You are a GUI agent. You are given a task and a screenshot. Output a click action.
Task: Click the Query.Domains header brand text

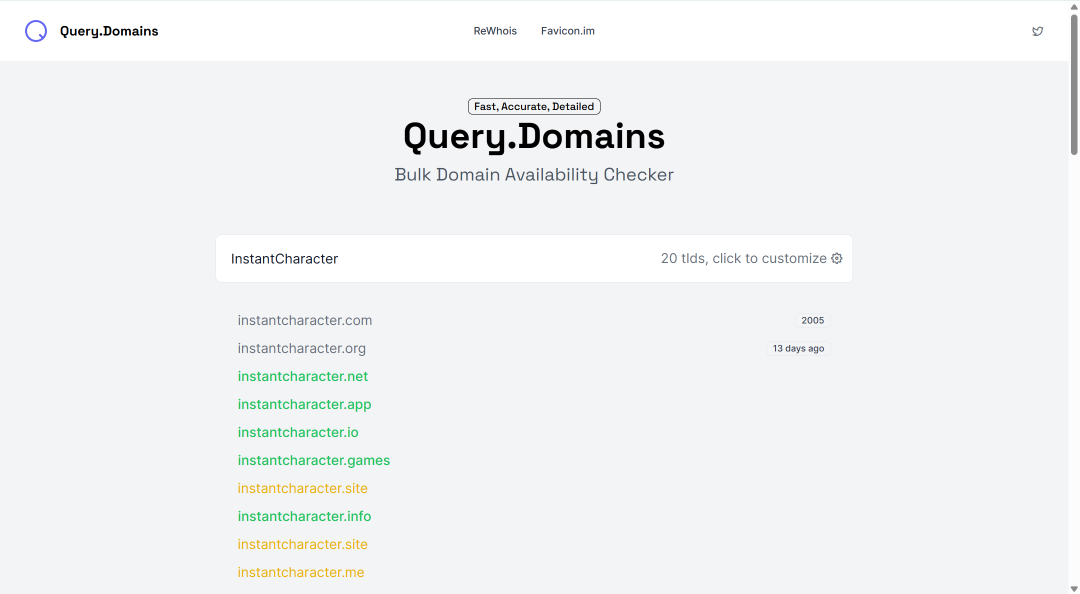[109, 31]
